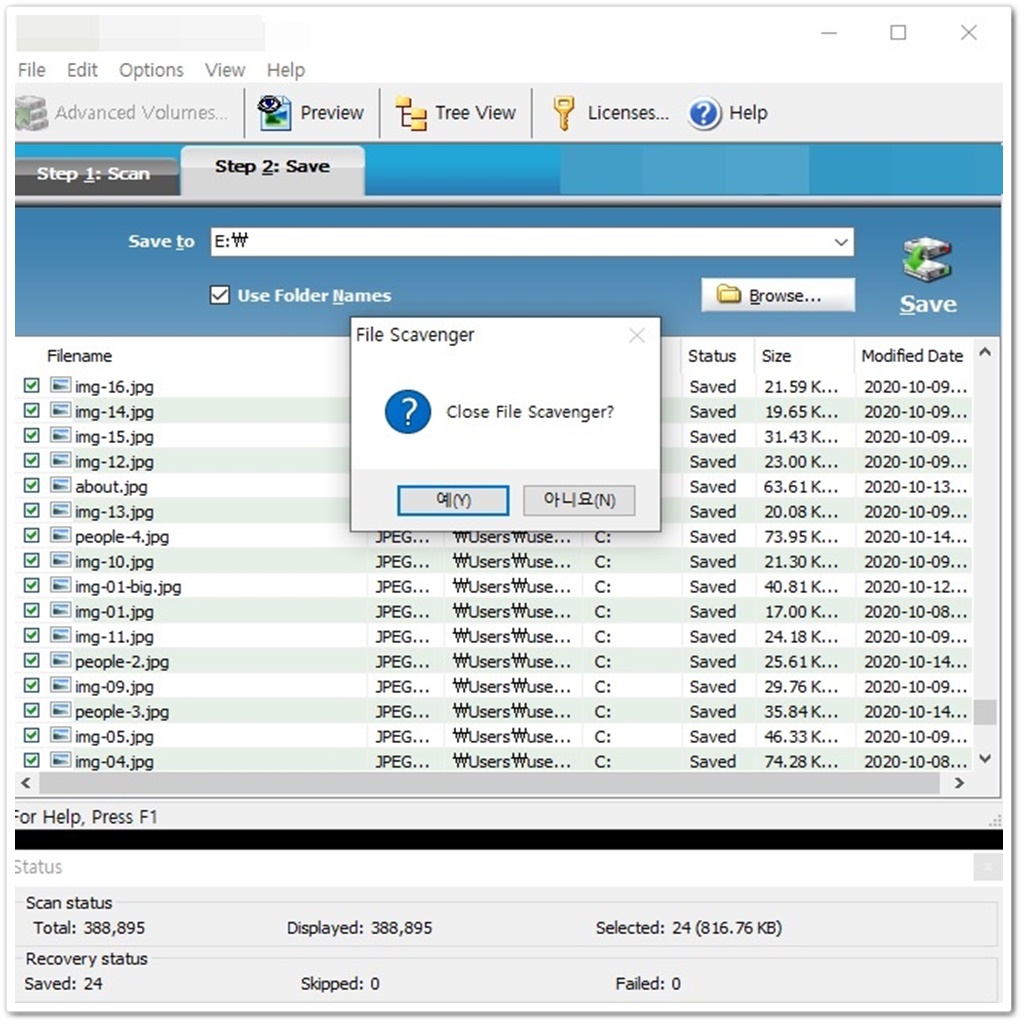Open Licenses key icon
This screenshot has height=1024, width=1024.
[564, 113]
